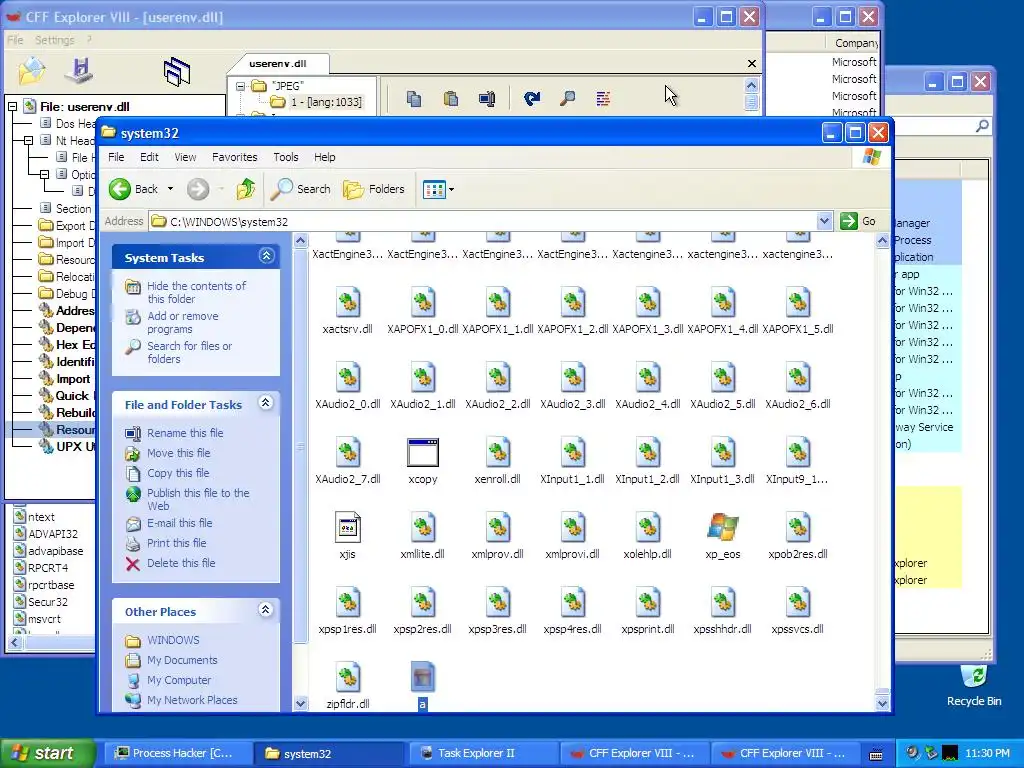This screenshot has width=1024, height=768.
Task: Click Add or remove programs link
Action: pos(182,322)
